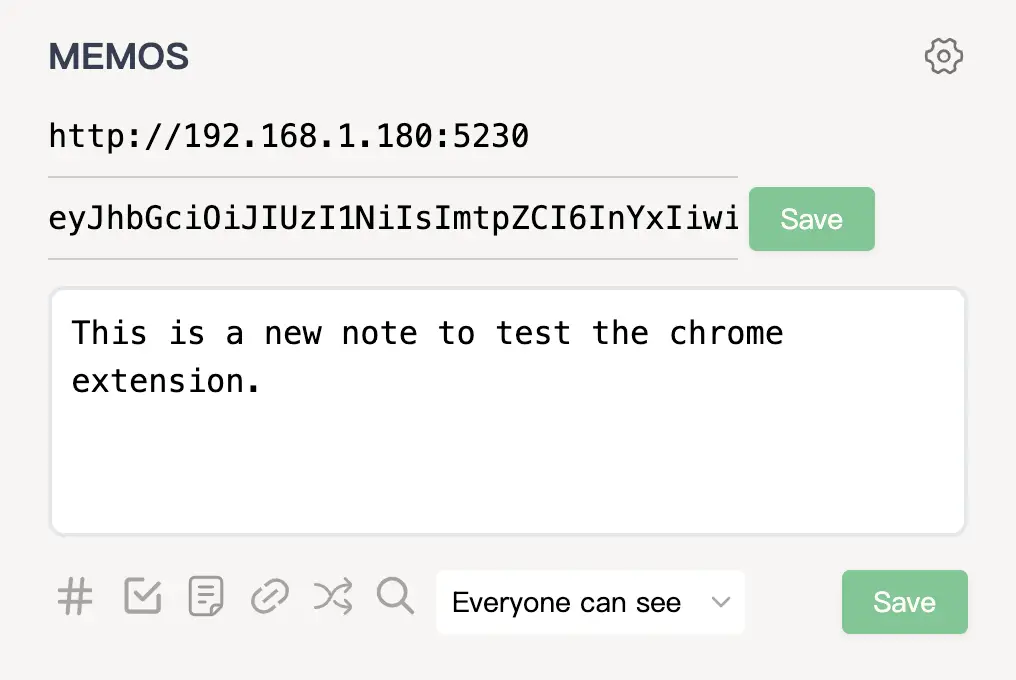Click the Save button beside the token field
The width and height of the screenshot is (1016, 680).
pyautogui.click(x=811, y=219)
